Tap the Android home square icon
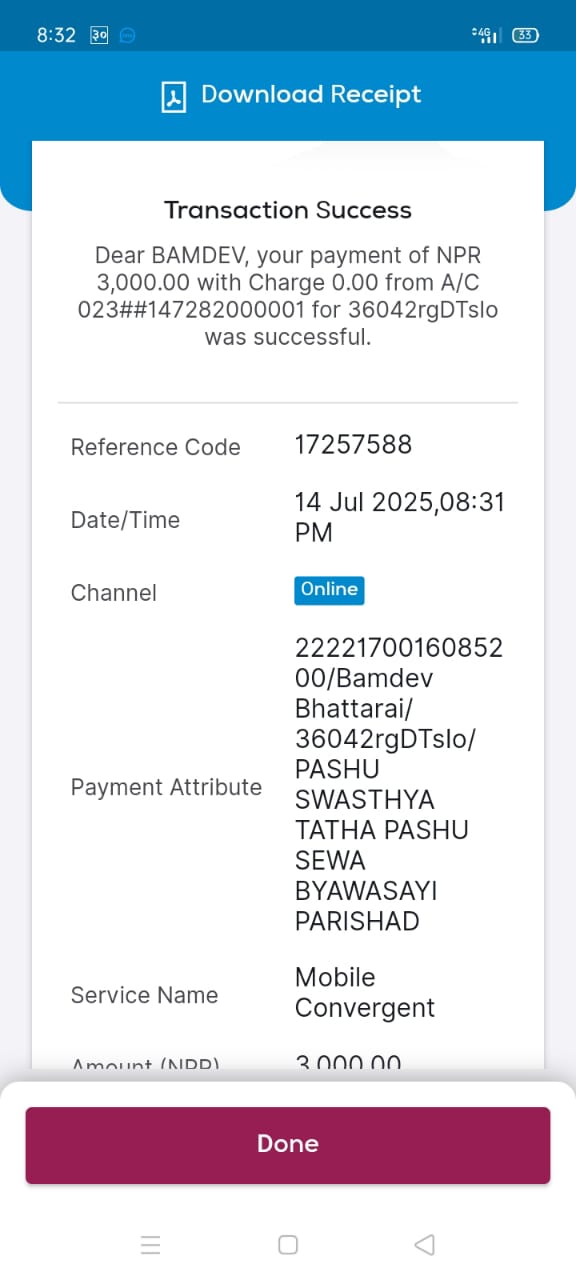576x1280 pixels. click(x=288, y=1245)
